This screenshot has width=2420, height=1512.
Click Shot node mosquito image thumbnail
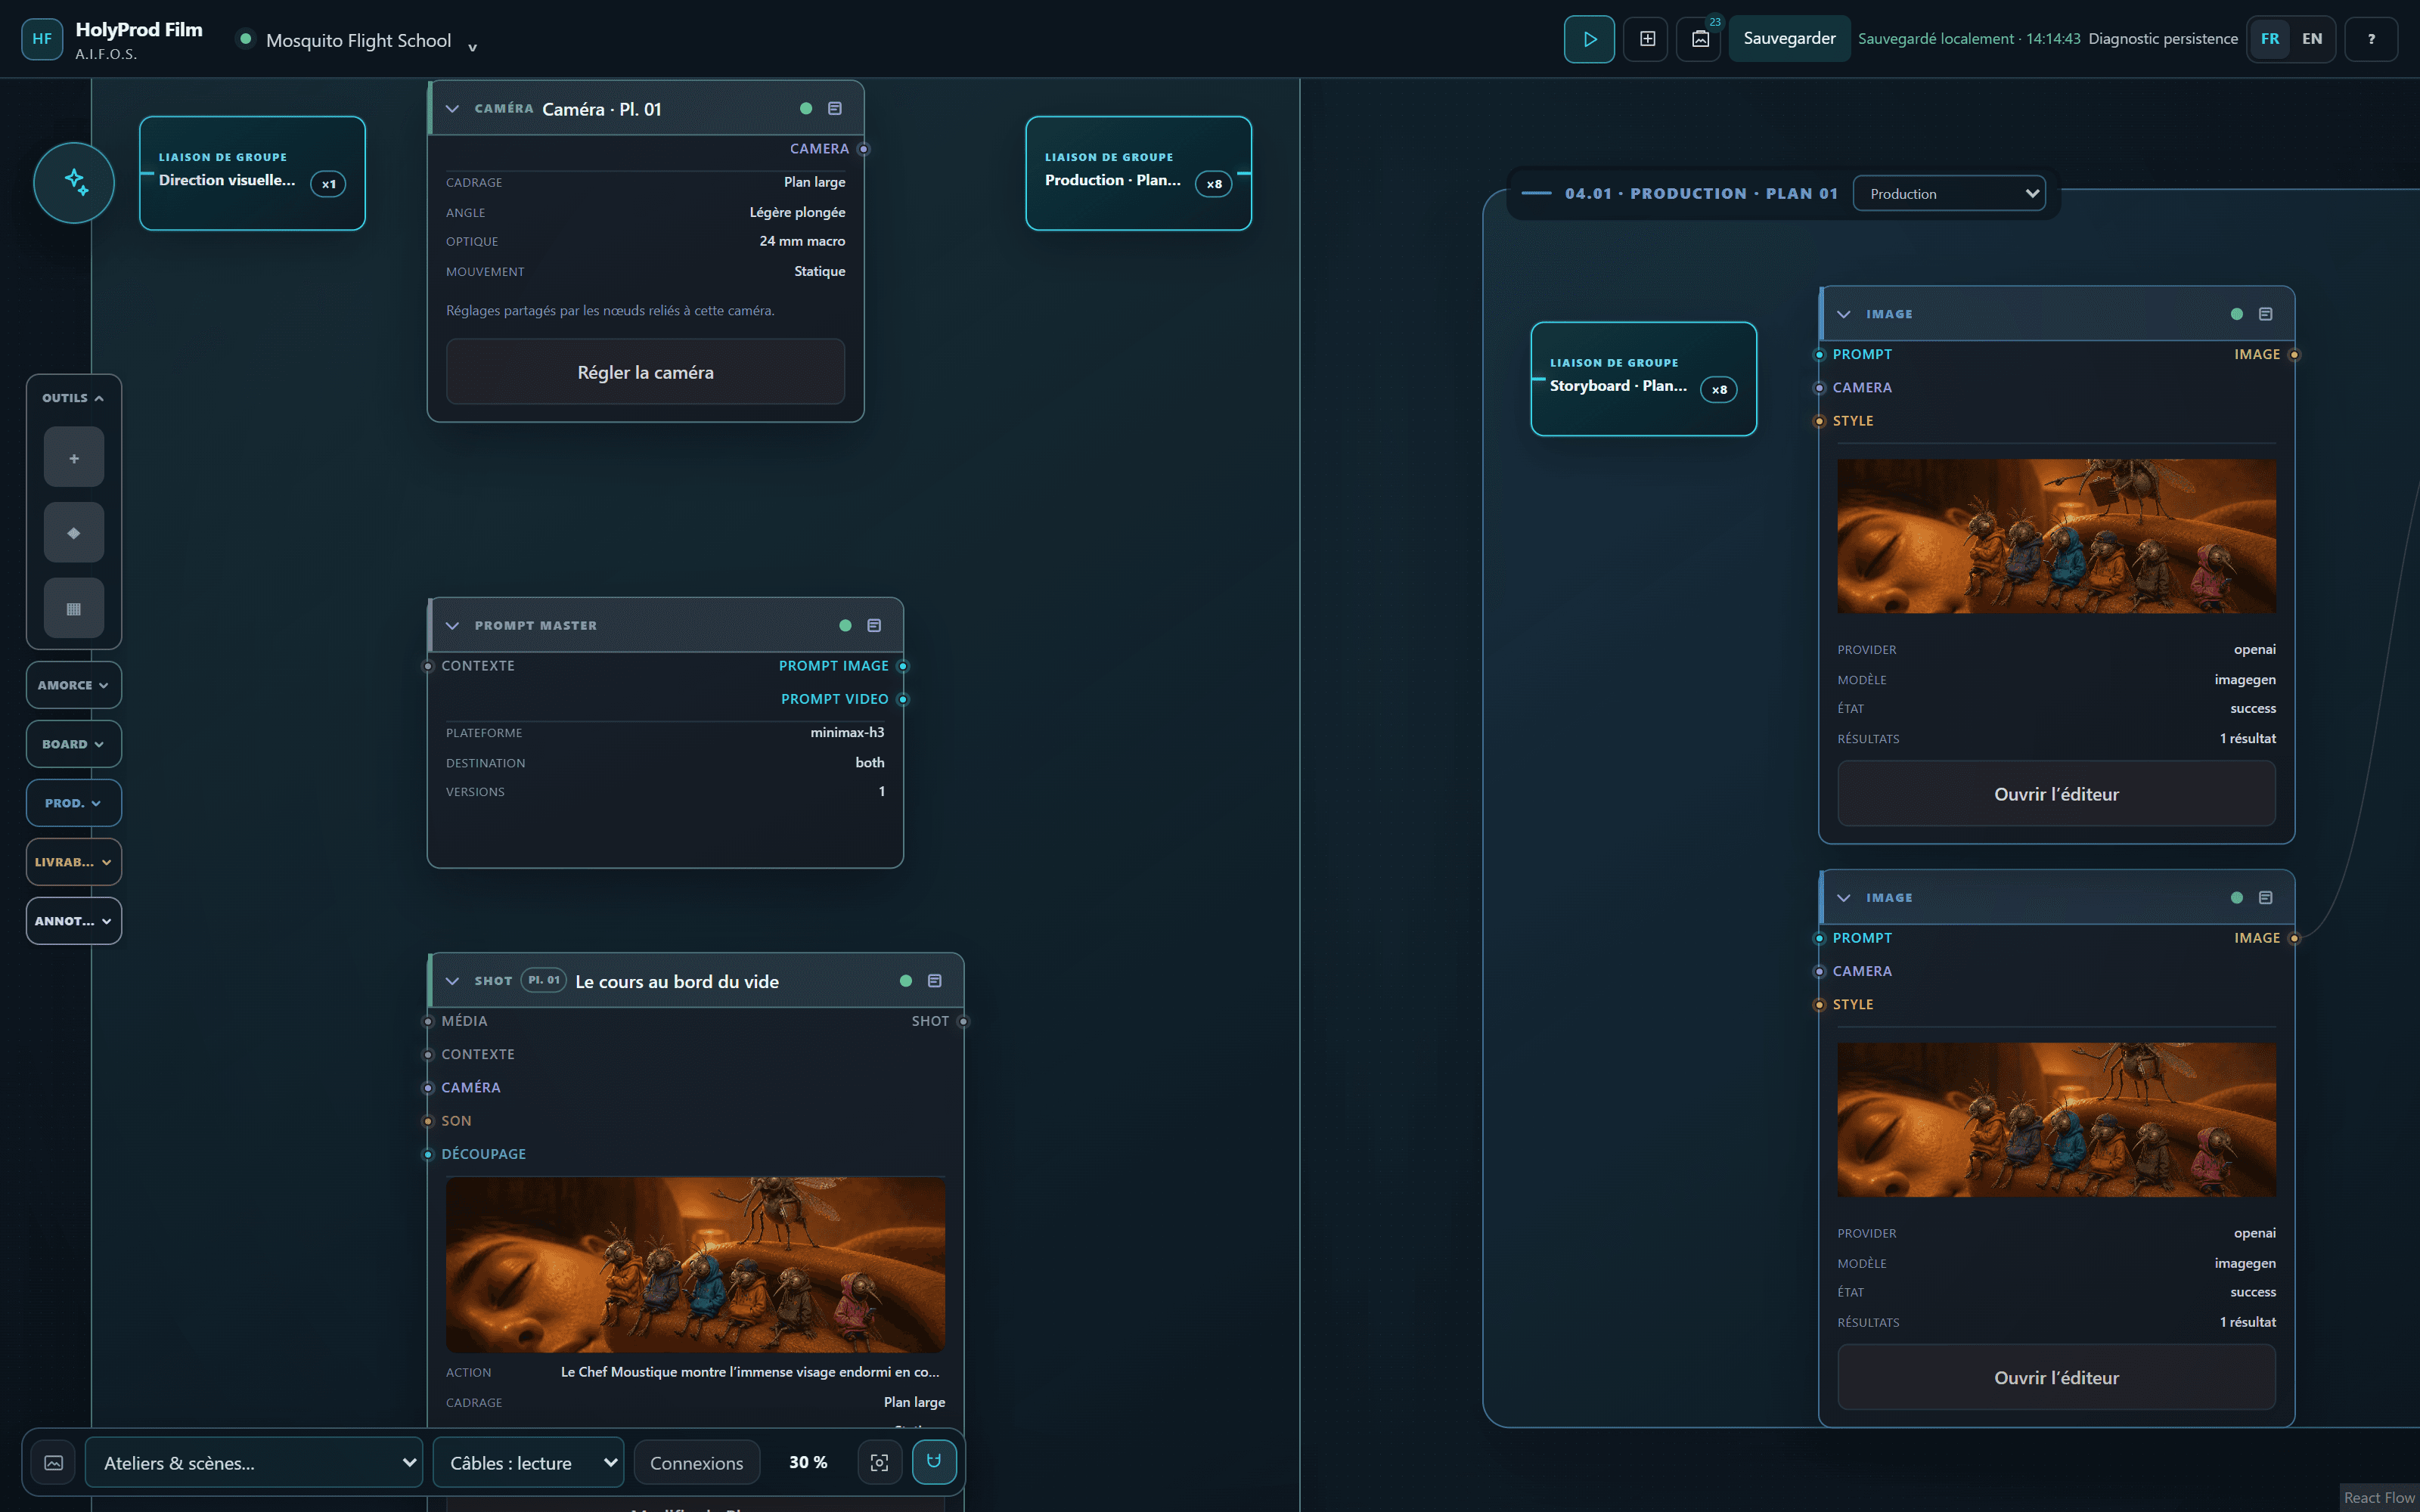point(695,1265)
